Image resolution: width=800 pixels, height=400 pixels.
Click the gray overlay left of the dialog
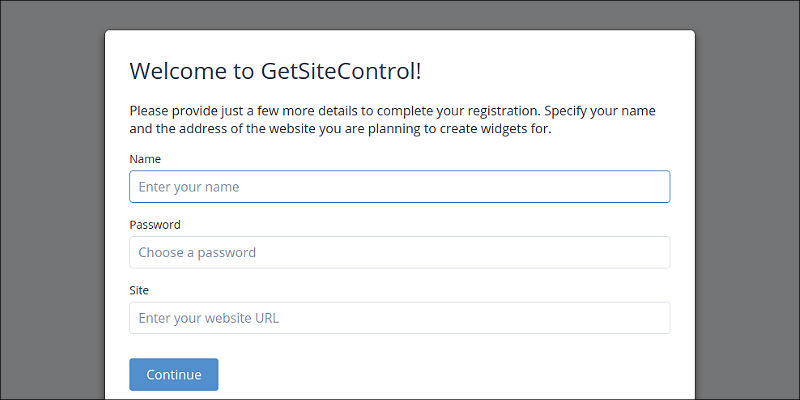tap(52, 200)
